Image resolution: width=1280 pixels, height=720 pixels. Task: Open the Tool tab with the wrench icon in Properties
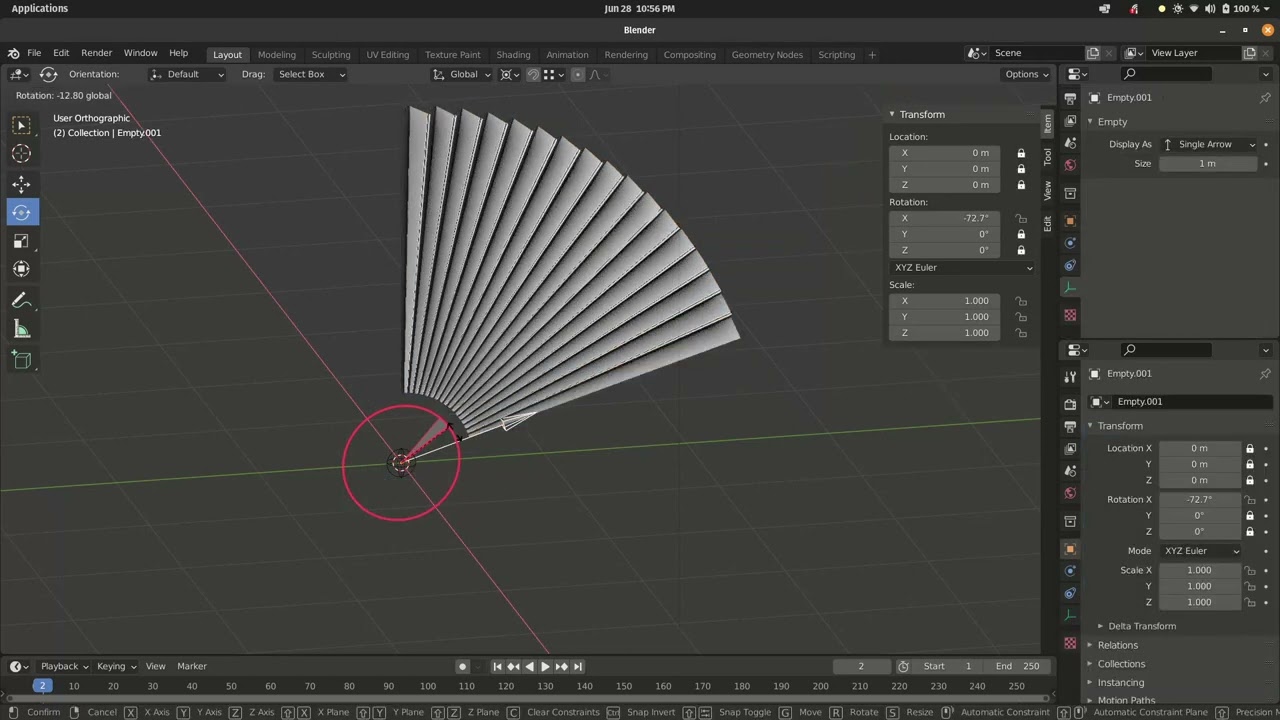click(1070, 376)
